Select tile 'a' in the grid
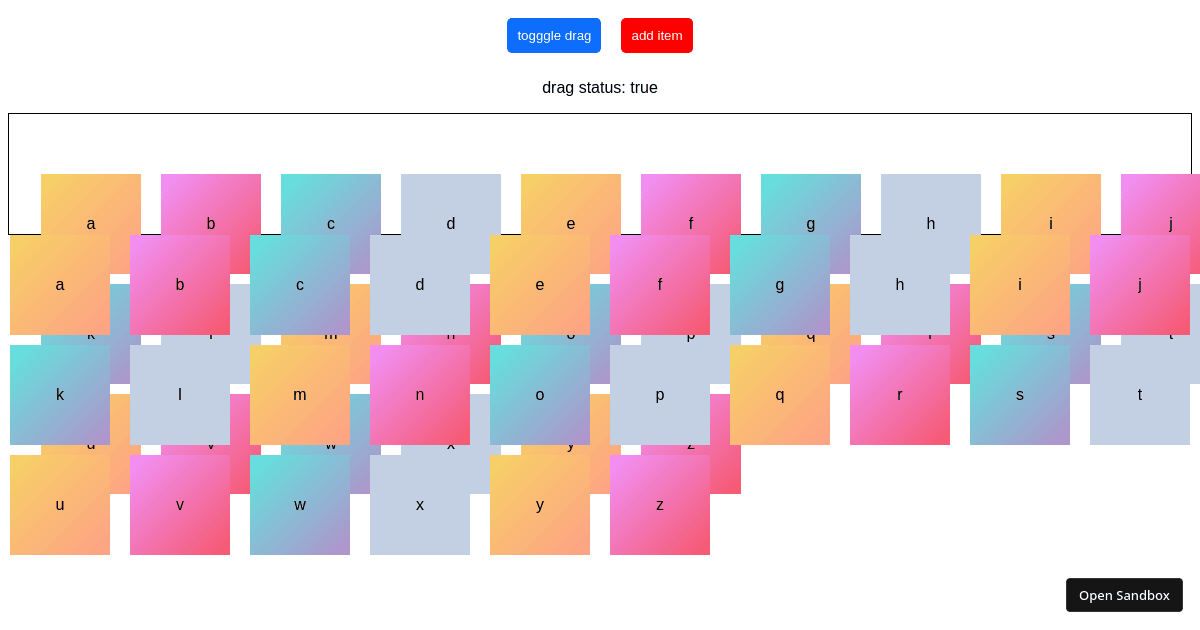Screen dimensions: 1200x630 click(x=60, y=285)
